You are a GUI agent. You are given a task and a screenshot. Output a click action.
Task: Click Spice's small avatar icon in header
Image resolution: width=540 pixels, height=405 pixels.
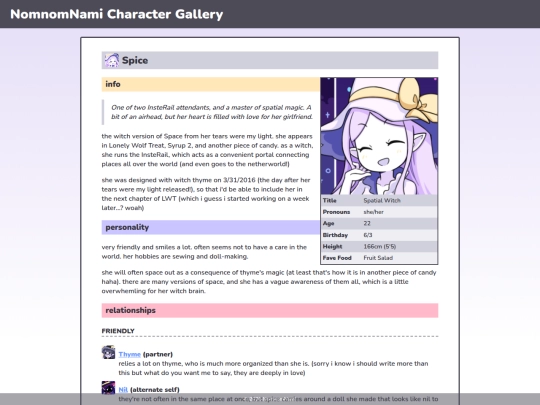112,60
